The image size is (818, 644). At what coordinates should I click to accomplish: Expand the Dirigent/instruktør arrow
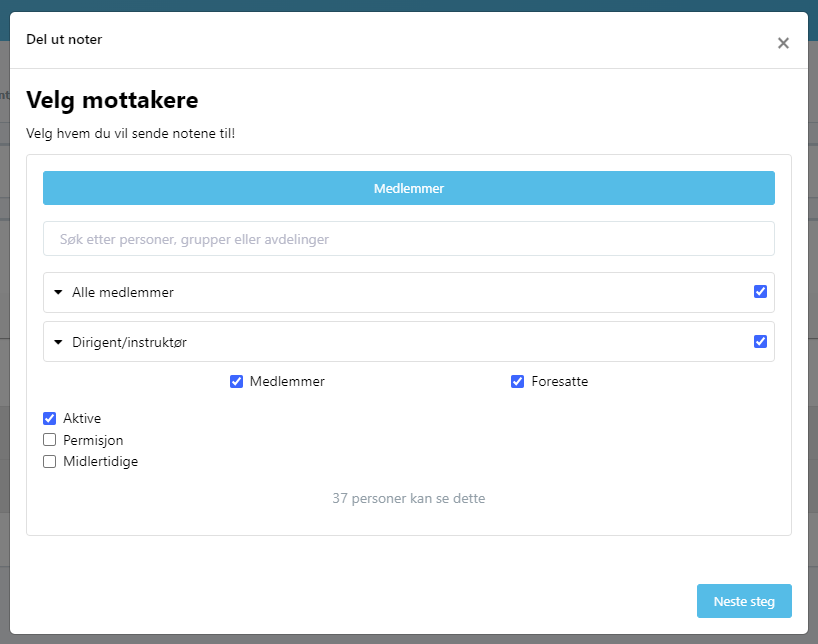(x=58, y=342)
